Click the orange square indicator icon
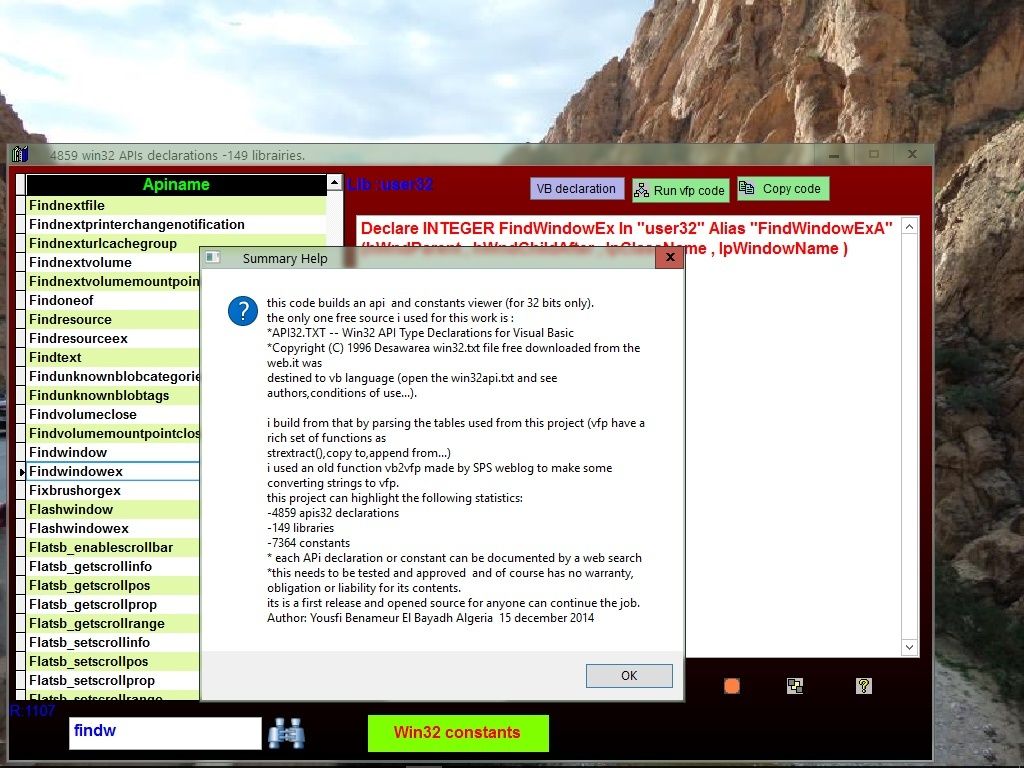The image size is (1024, 768). click(x=730, y=686)
